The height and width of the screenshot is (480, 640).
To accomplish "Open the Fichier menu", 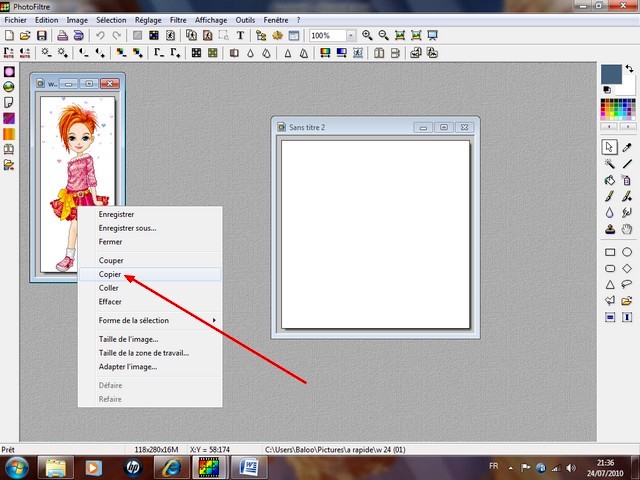I will click(x=16, y=20).
